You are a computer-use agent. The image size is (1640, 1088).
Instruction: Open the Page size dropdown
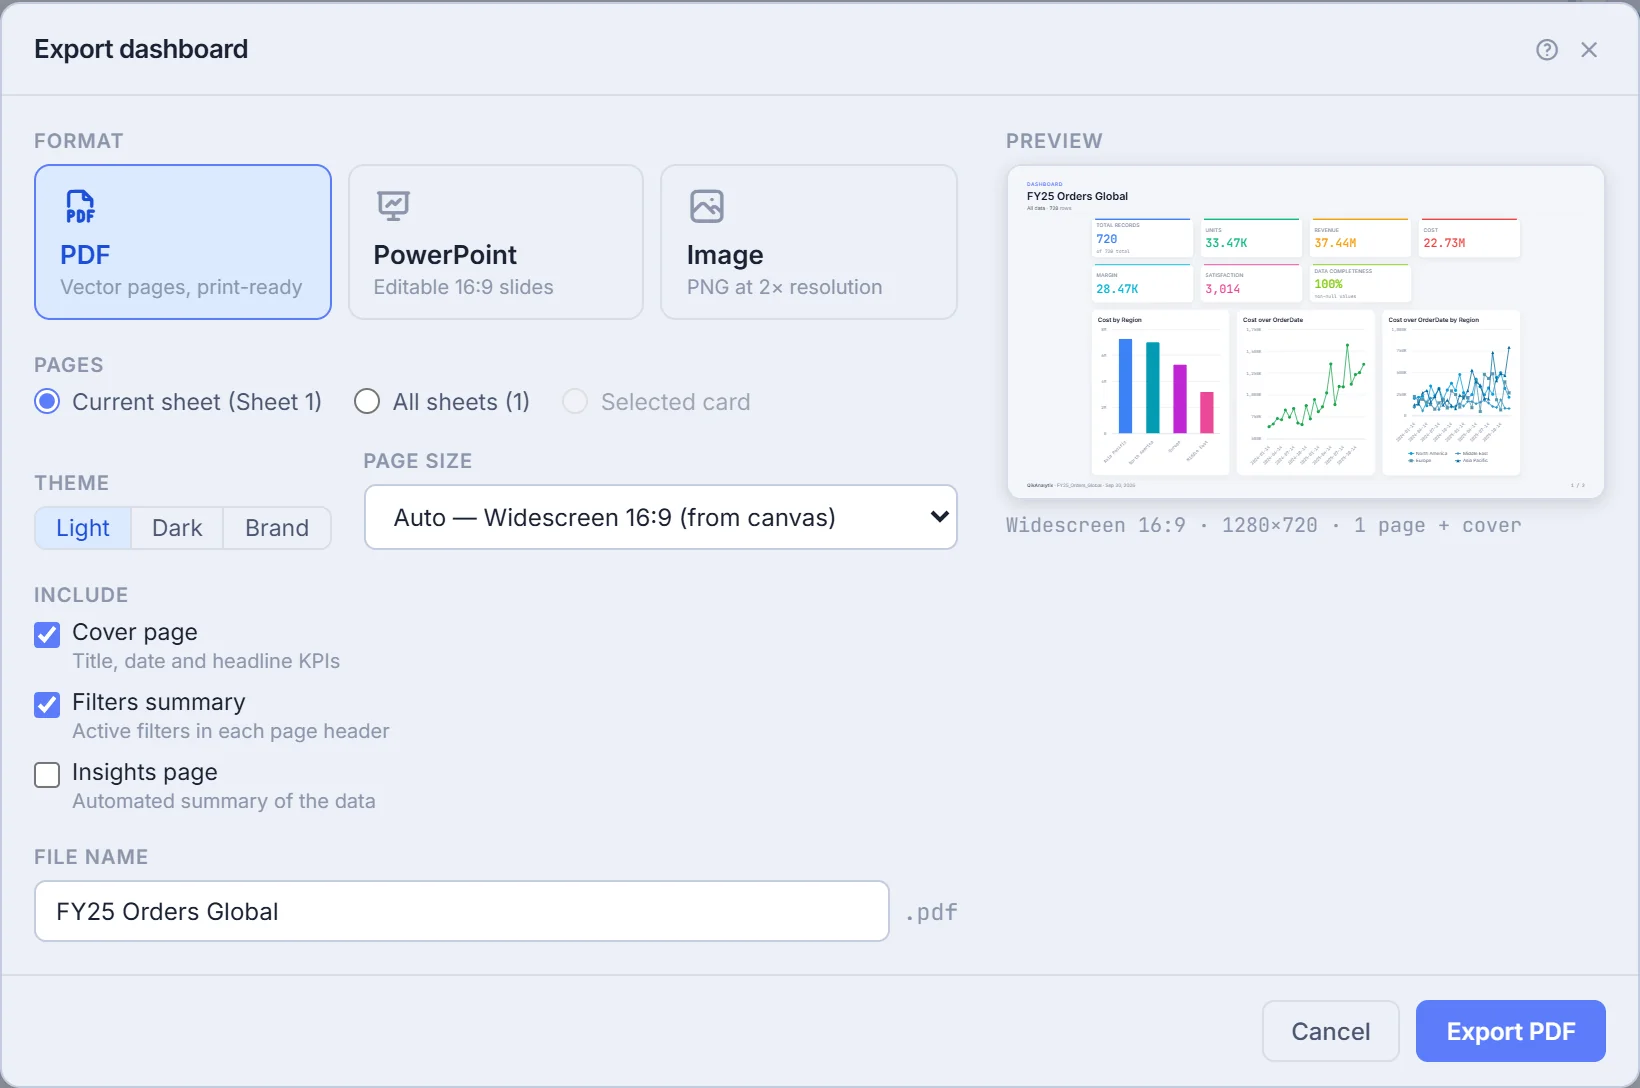tap(661, 517)
